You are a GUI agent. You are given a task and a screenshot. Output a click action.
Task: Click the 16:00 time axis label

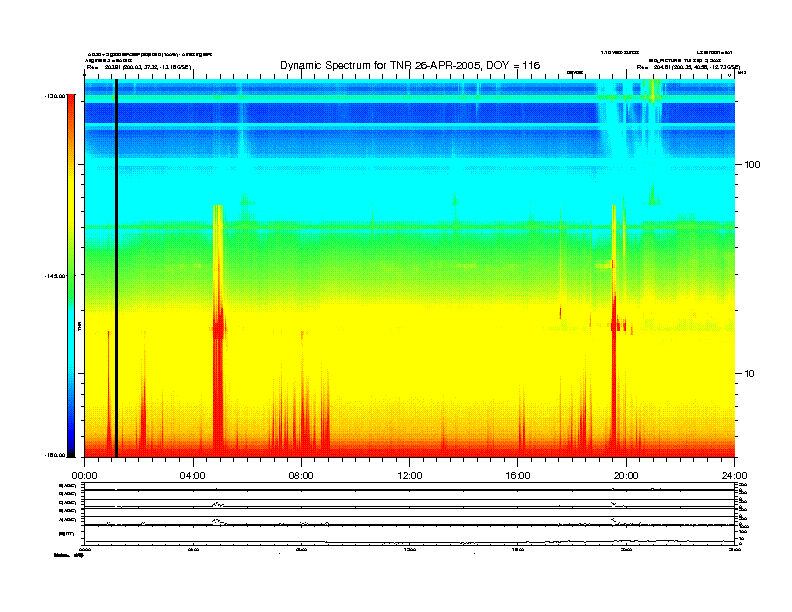coord(518,476)
